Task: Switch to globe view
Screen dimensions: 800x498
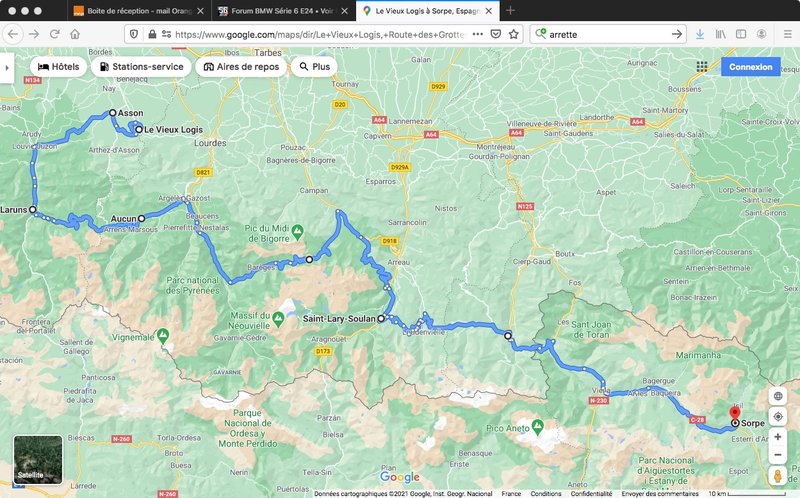Action: click(x=778, y=396)
